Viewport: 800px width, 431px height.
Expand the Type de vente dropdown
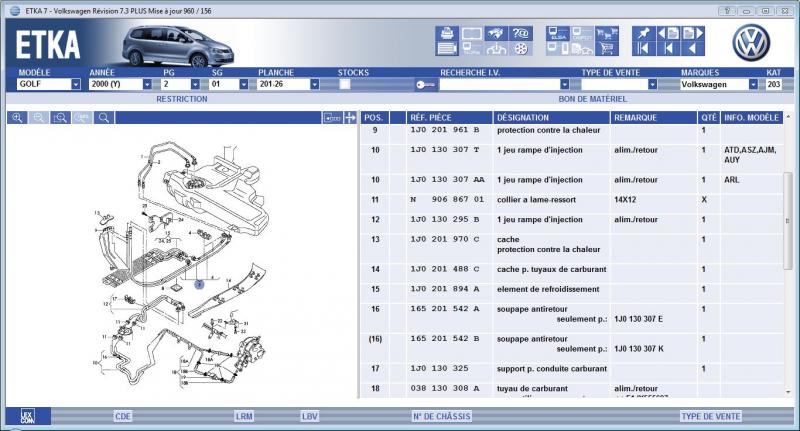coord(653,84)
